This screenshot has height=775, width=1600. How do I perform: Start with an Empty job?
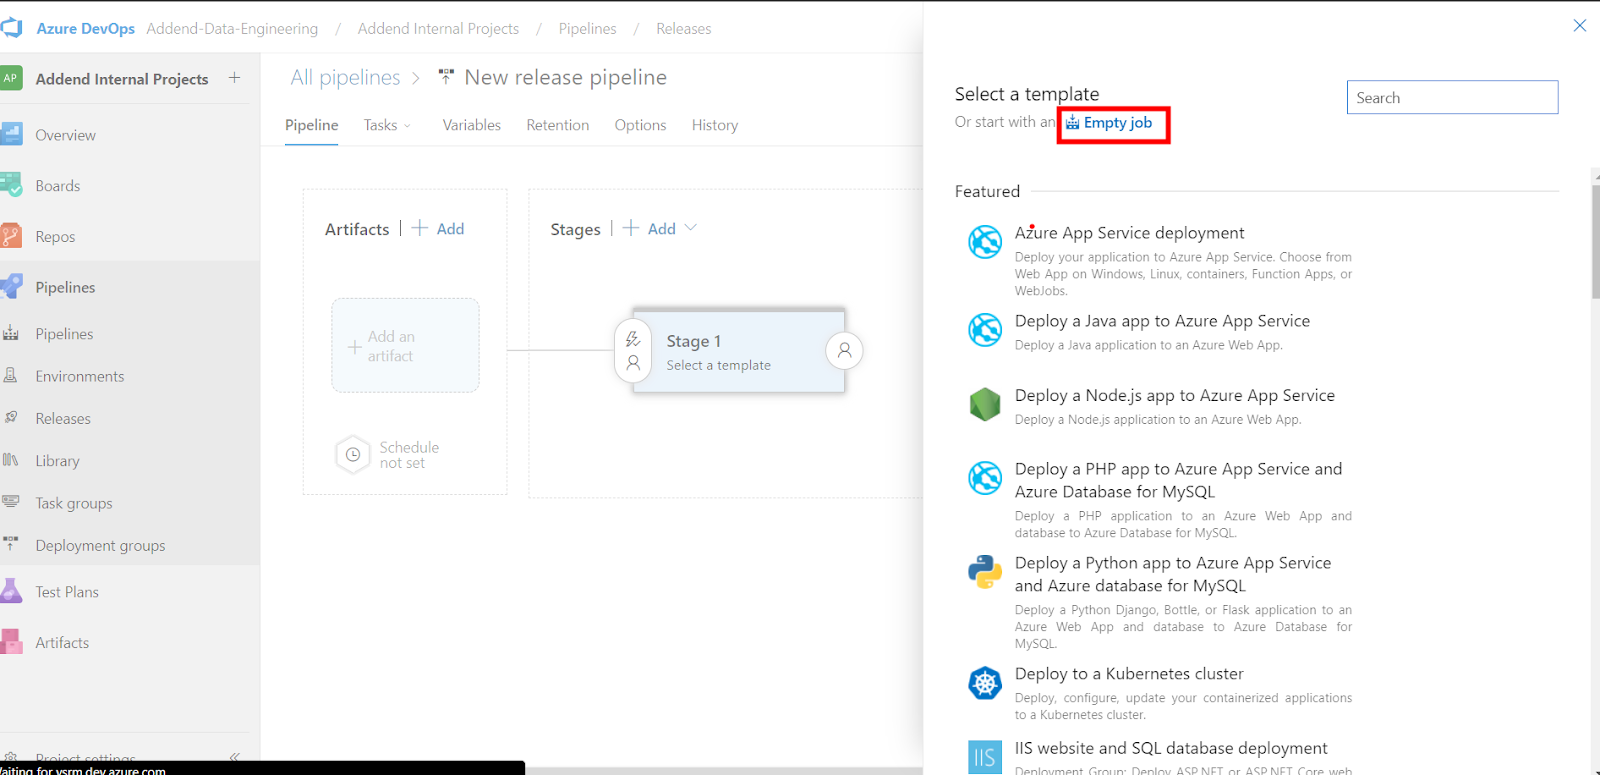(x=1109, y=123)
